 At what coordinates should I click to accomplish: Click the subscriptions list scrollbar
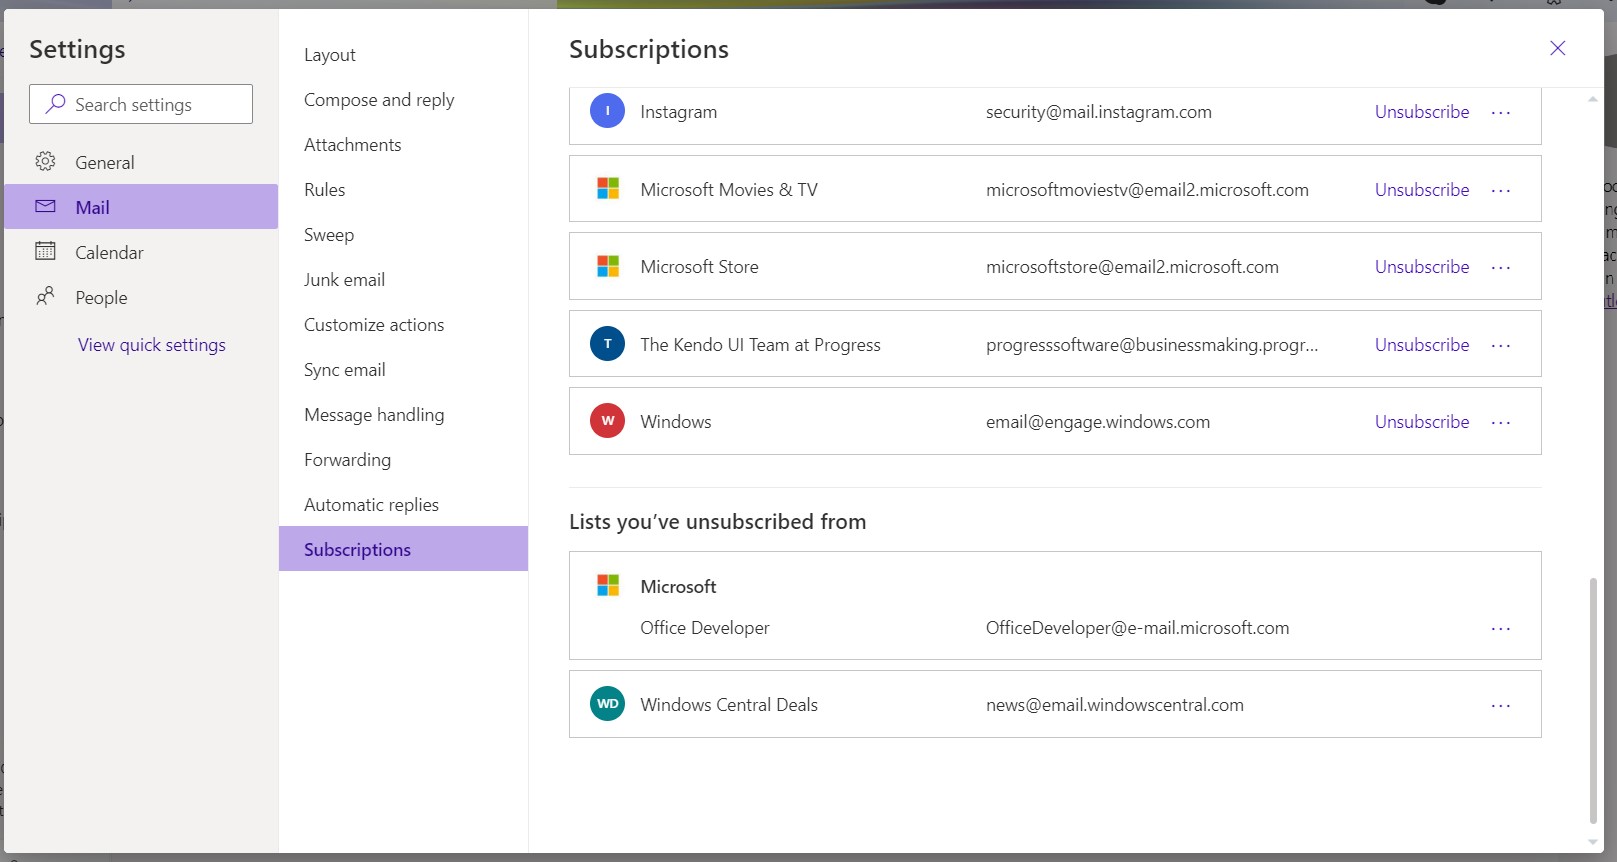pos(1592,700)
